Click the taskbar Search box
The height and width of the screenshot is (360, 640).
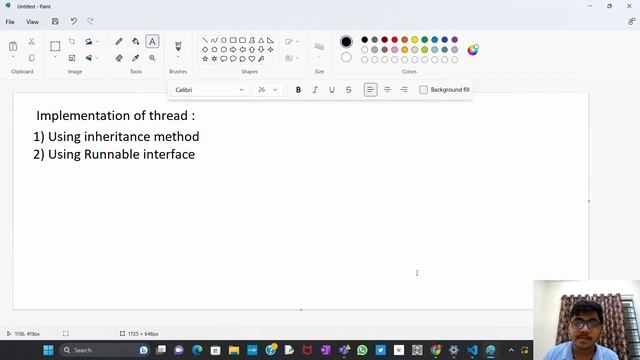pos(104,350)
